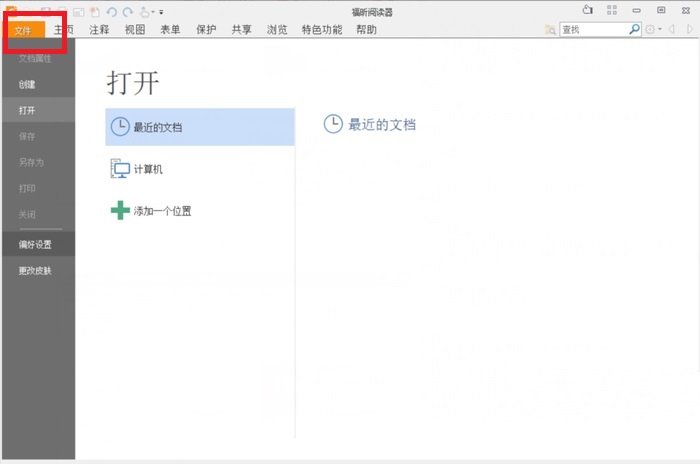Click the previous result left triangle
The image size is (700, 464).
(x=671, y=29)
